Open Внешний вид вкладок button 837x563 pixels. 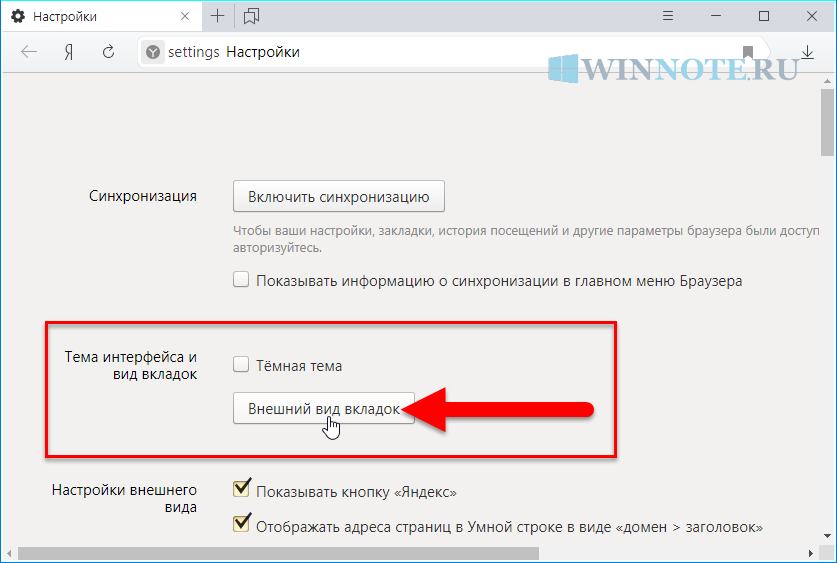(x=323, y=409)
